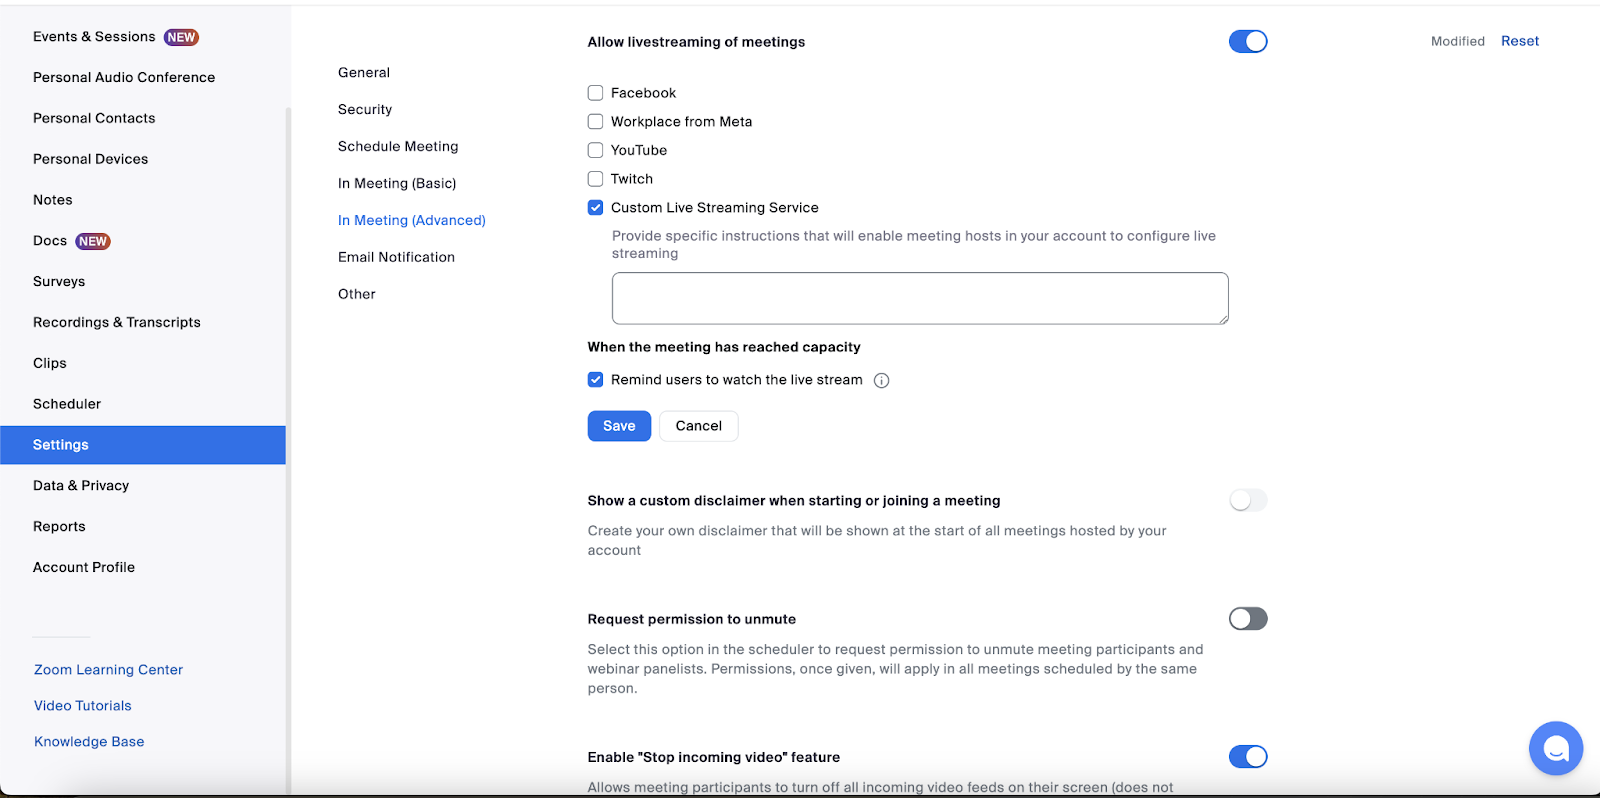The width and height of the screenshot is (1600, 798).
Task: Open the Security settings section
Action: click(x=365, y=109)
